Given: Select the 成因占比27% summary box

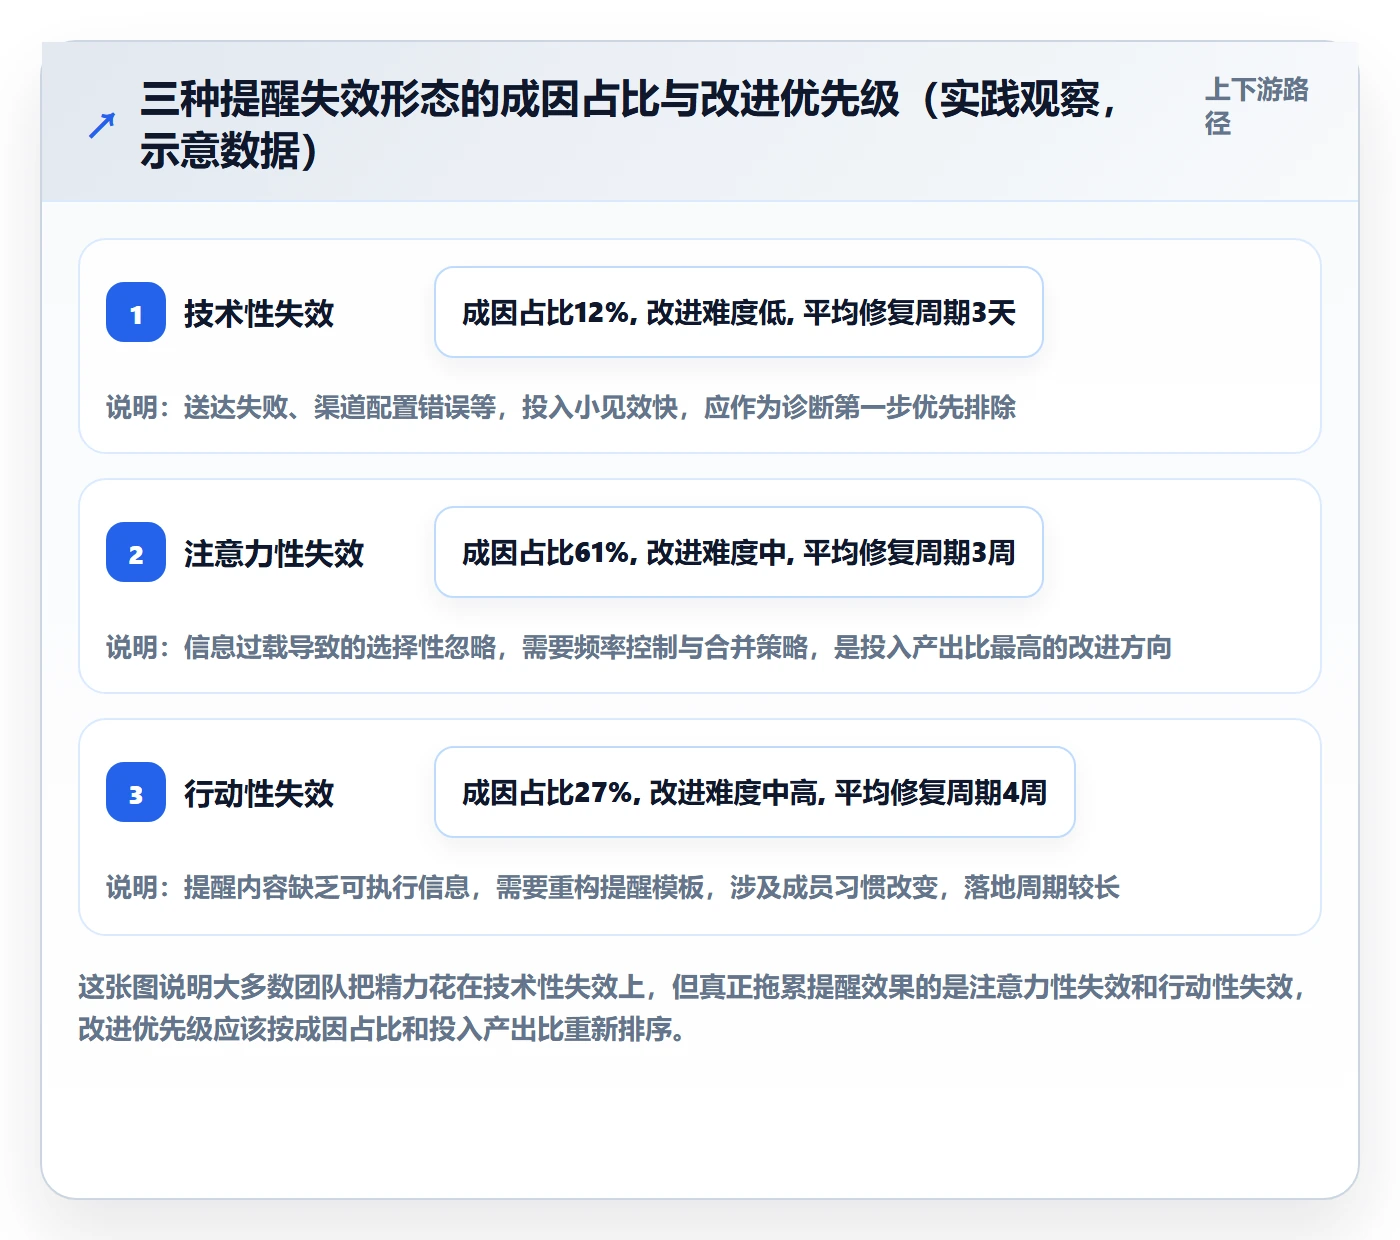Looking at the screenshot, I should (755, 792).
